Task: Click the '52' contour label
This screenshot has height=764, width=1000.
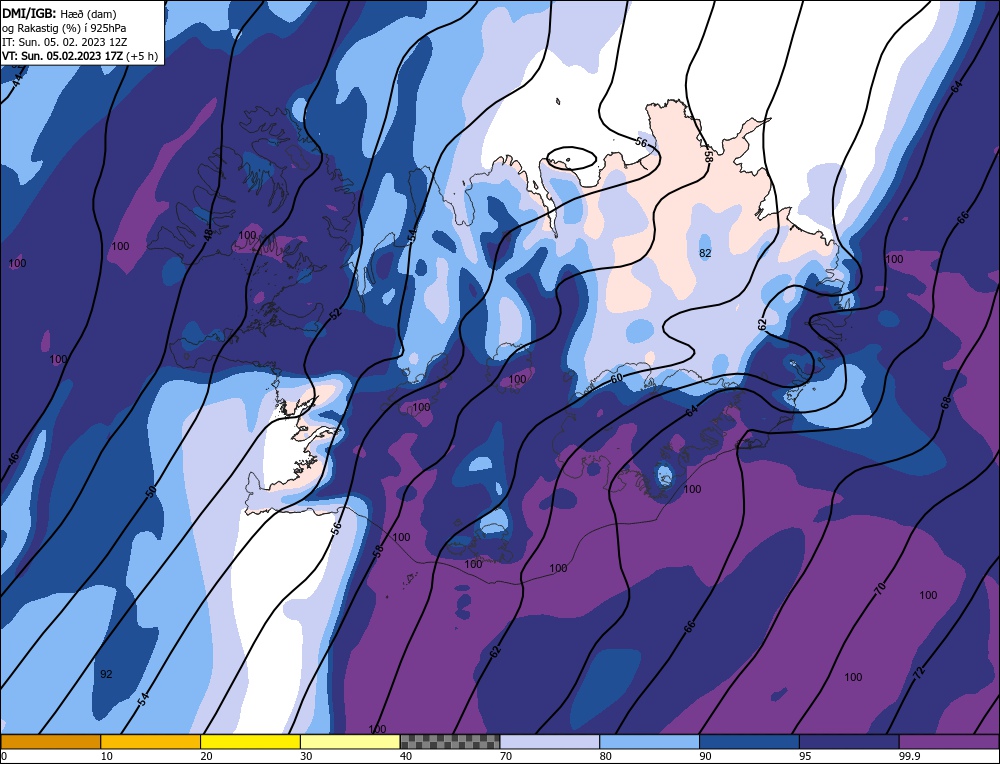Action: (x=335, y=313)
